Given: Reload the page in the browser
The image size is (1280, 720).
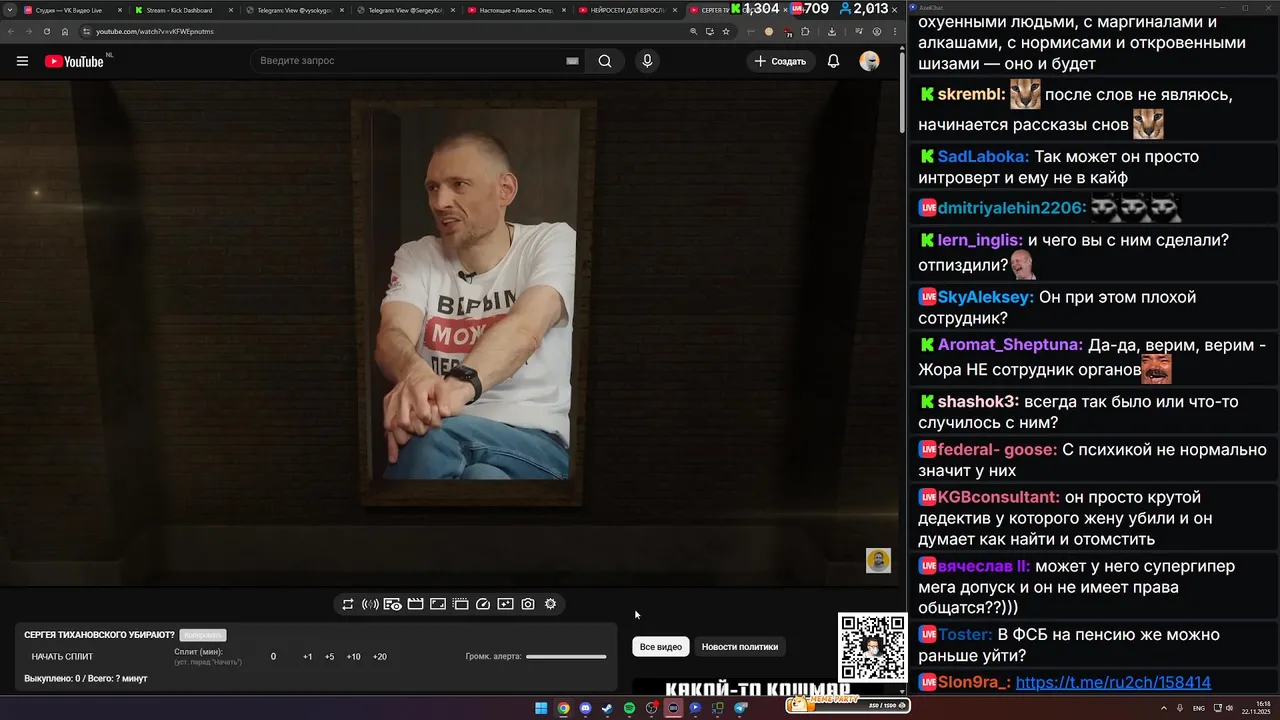Looking at the screenshot, I should coord(47,31).
